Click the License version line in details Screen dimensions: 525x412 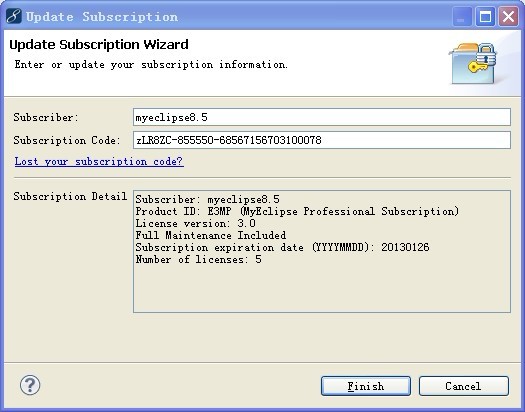coord(196,223)
